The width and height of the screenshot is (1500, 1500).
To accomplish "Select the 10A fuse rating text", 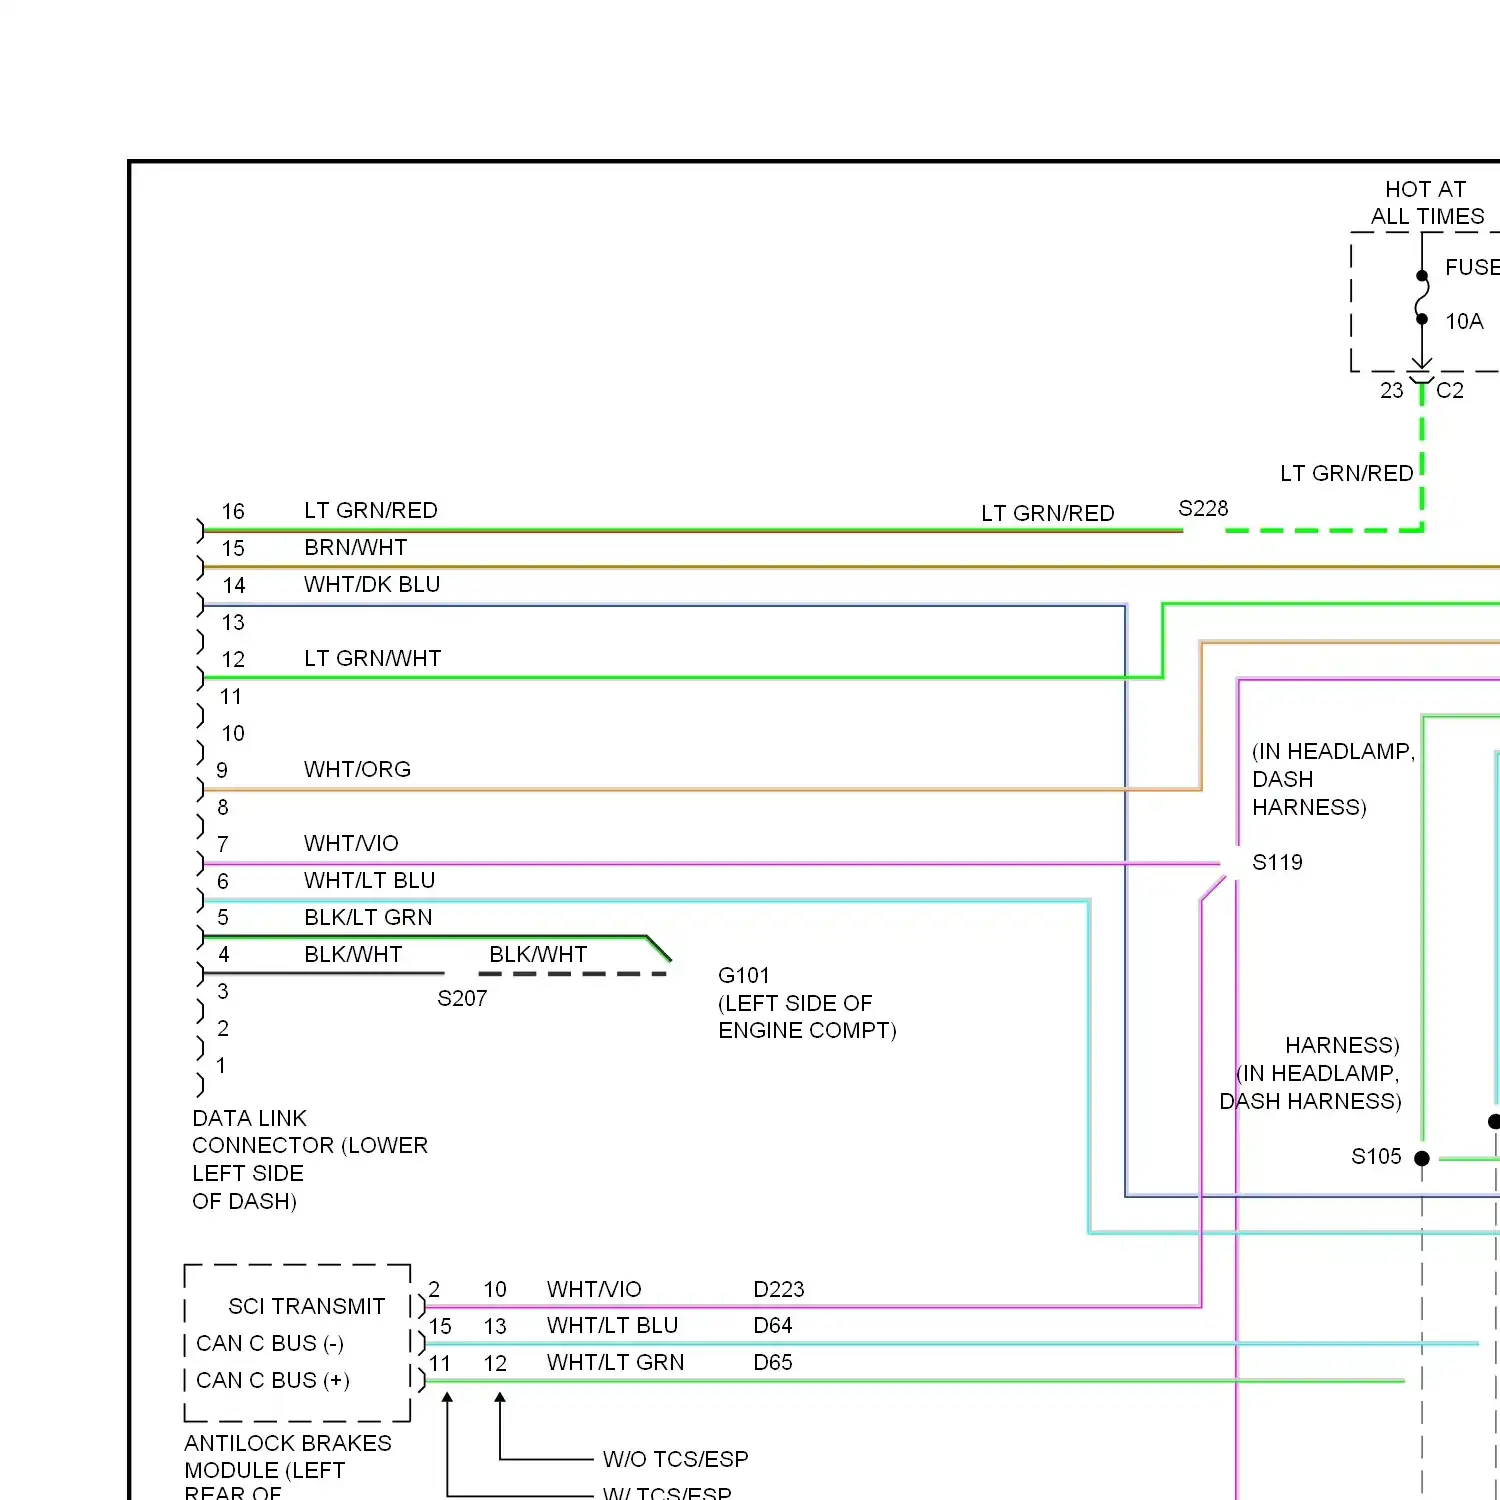I will (1464, 321).
